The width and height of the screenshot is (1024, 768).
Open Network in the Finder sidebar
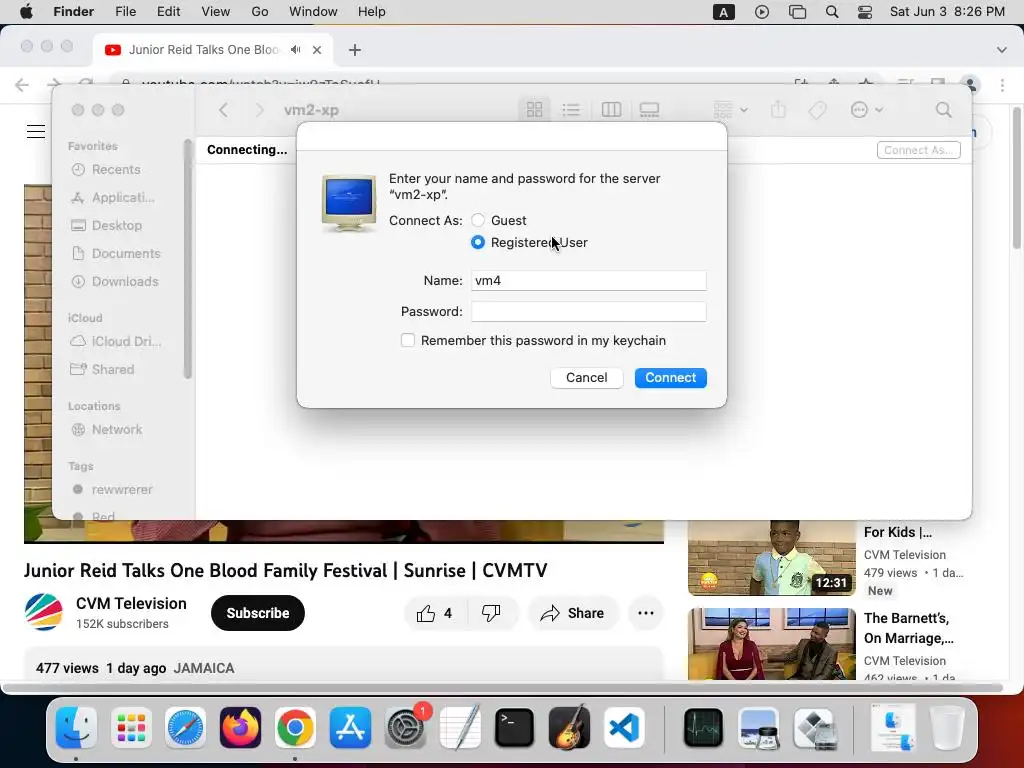[107, 430]
